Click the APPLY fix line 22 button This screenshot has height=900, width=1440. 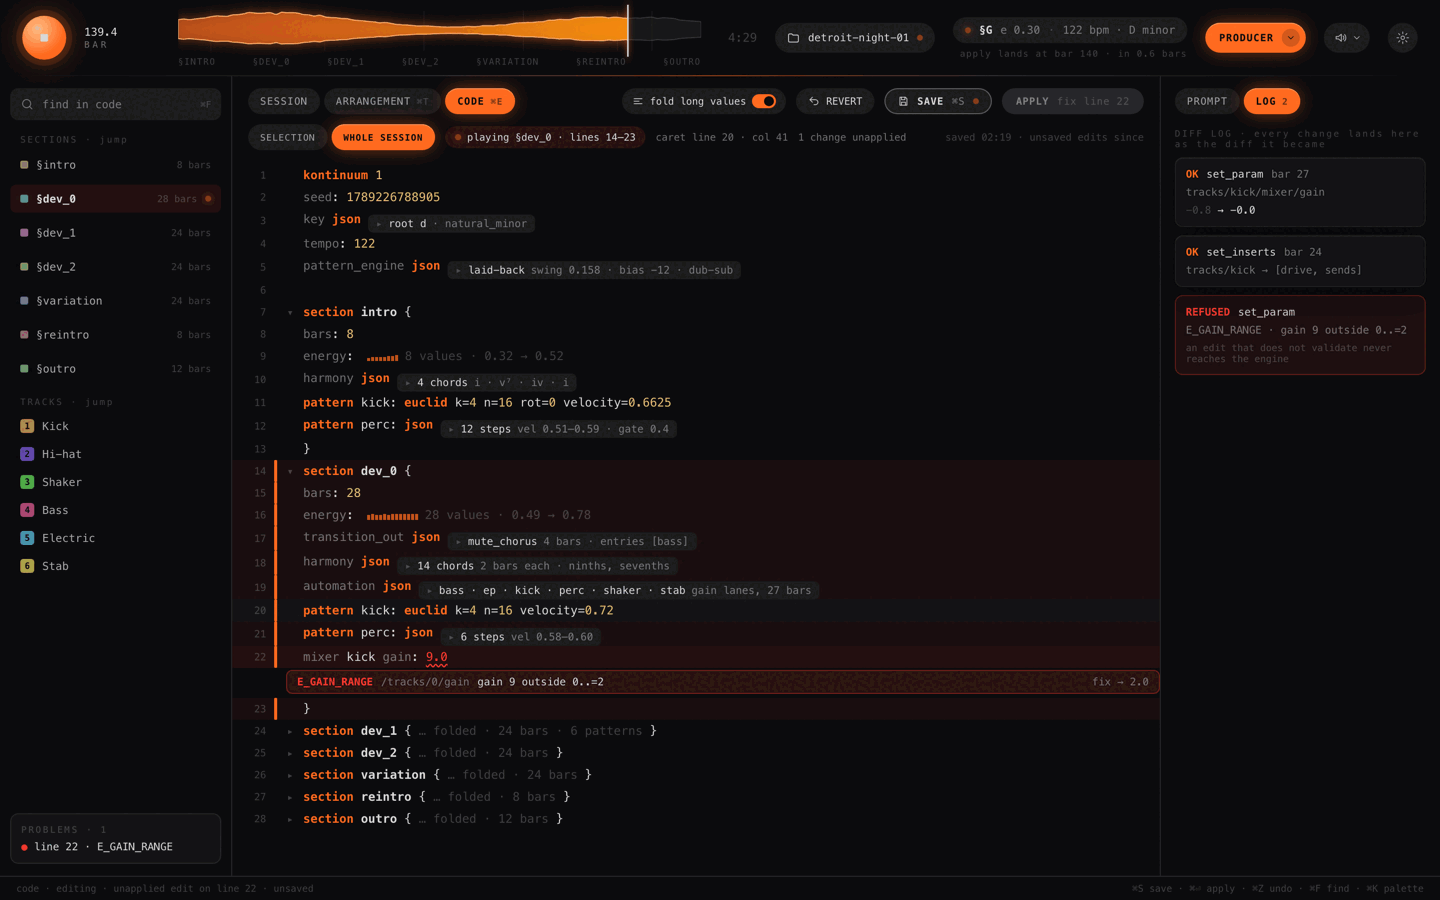[1072, 101]
